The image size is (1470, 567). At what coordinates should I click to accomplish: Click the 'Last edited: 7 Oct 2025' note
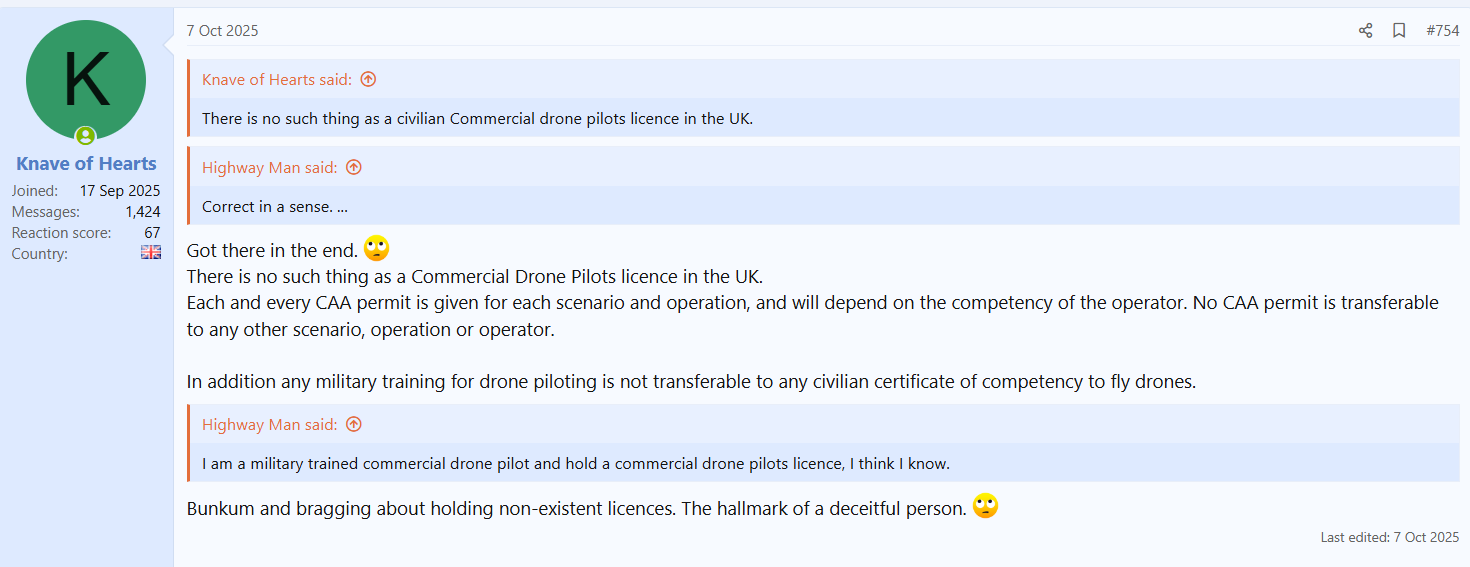click(x=1389, y=538)
